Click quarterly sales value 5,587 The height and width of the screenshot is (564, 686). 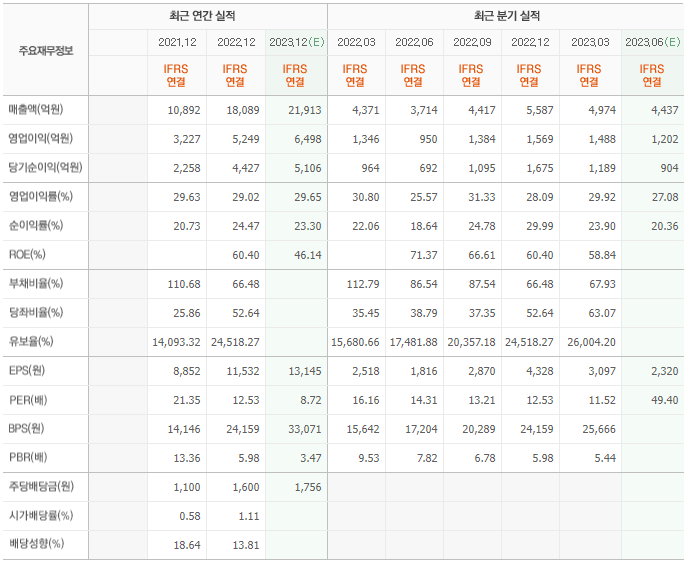click(x=539, y=110)
